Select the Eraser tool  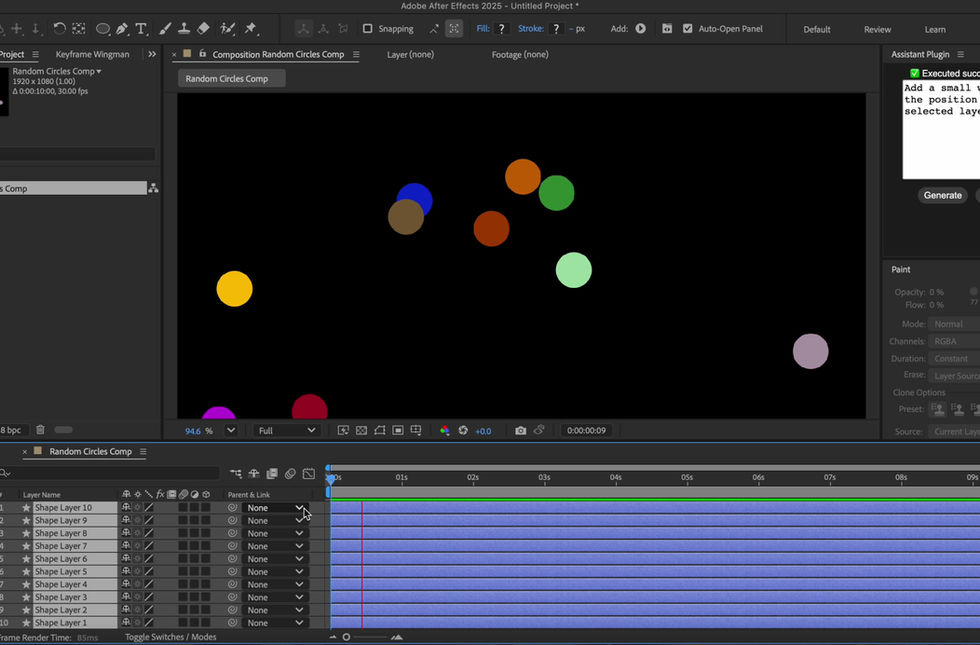203,29
